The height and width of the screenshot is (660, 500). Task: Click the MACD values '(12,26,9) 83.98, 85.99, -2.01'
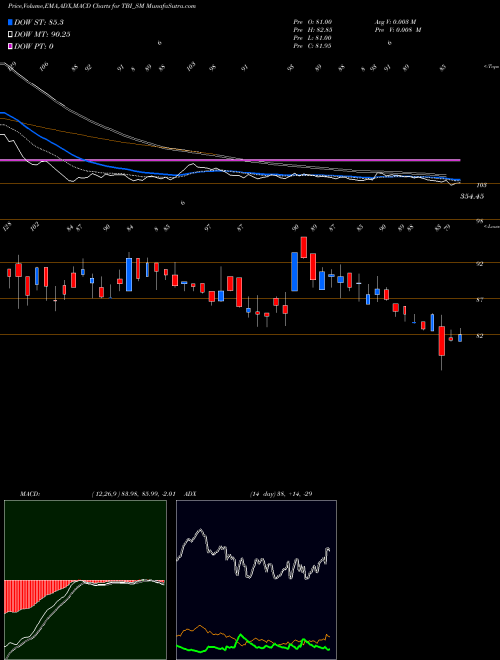click(136, 493)
